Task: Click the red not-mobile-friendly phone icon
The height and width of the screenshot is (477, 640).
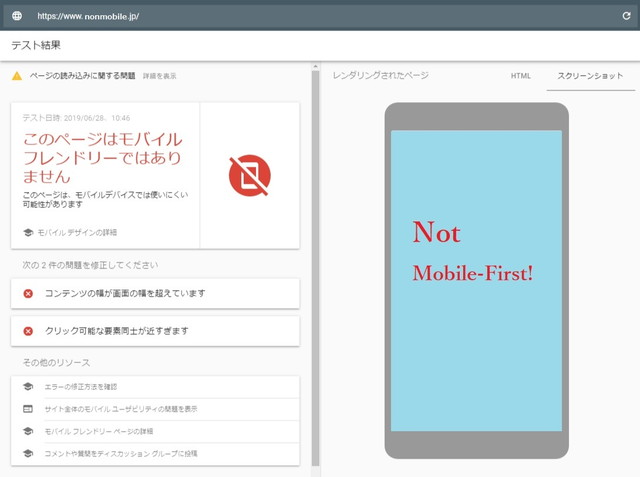Action: pyautogui.click(x=250, y=176)
